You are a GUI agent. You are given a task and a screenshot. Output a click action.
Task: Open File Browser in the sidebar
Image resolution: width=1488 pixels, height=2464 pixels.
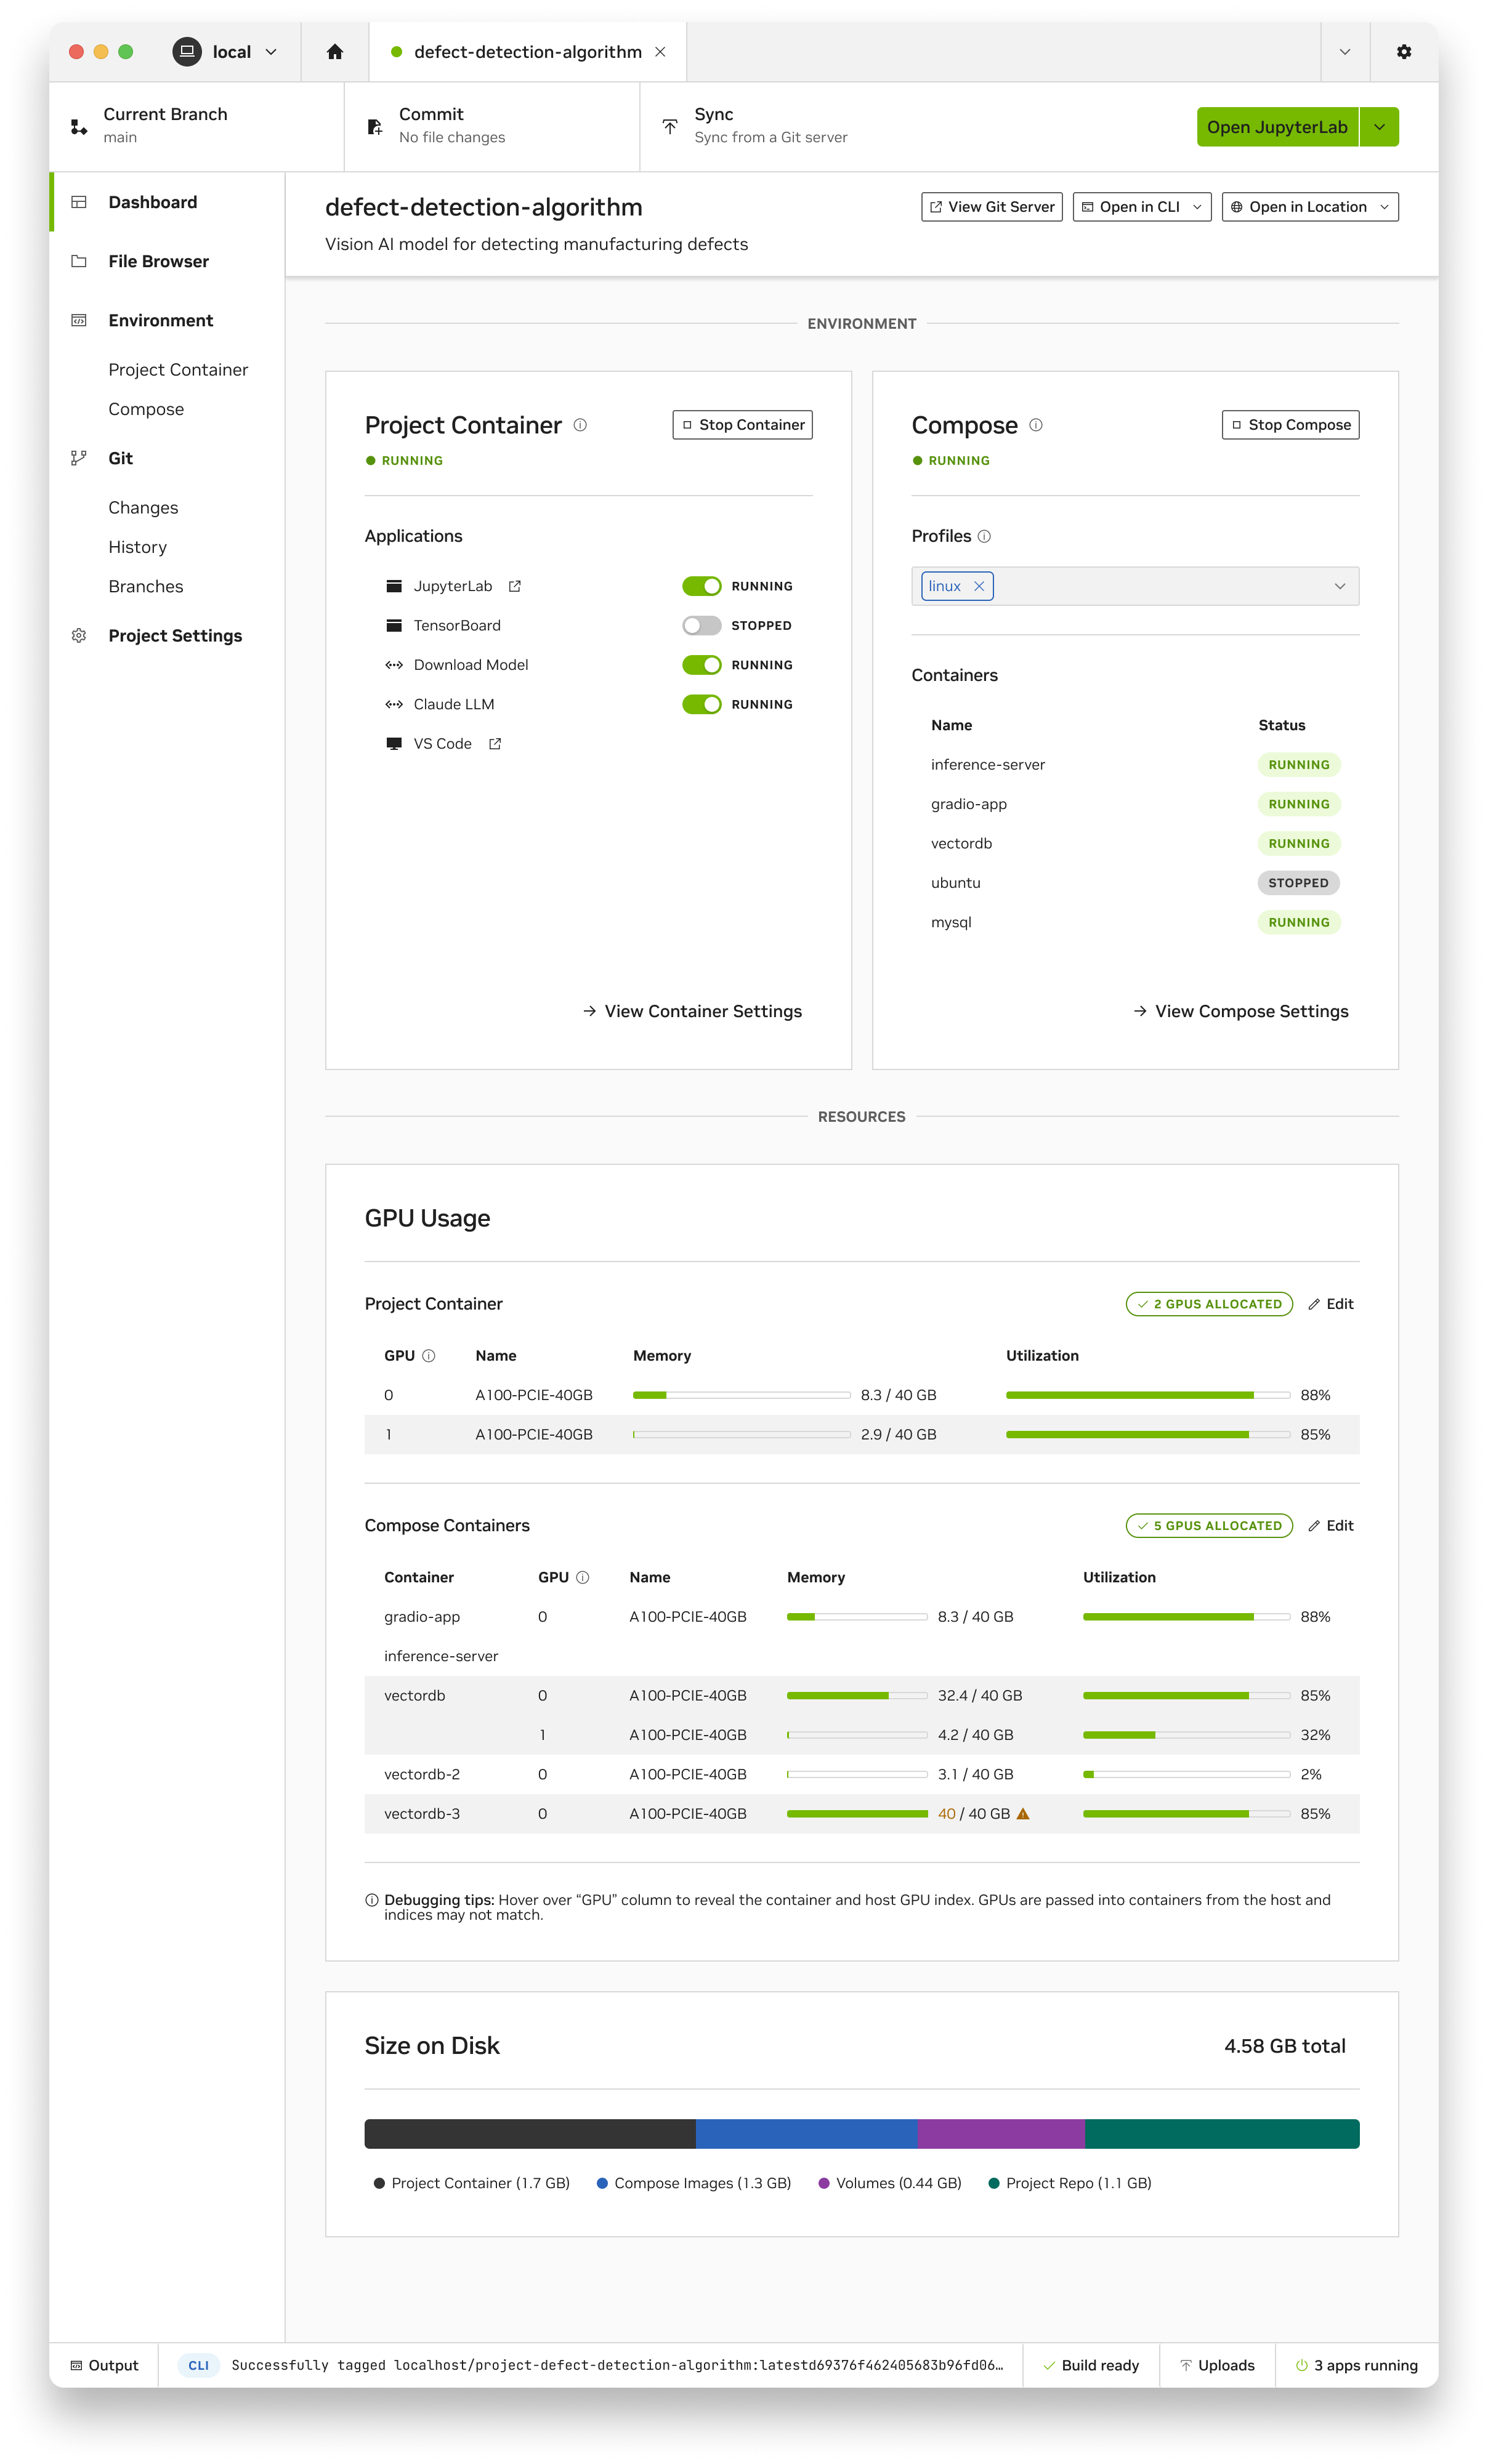click(x=167, y=261)
